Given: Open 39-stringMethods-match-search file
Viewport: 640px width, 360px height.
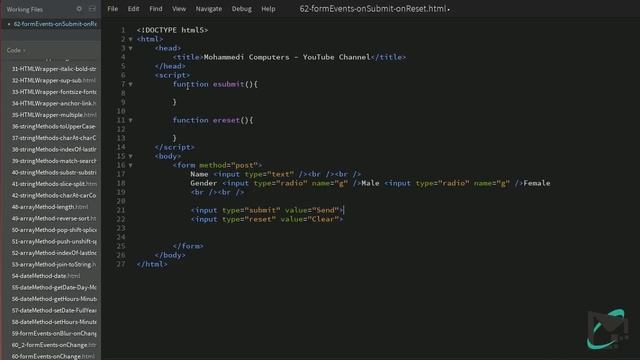Looking at the screenshot, I should click(54, 161).
